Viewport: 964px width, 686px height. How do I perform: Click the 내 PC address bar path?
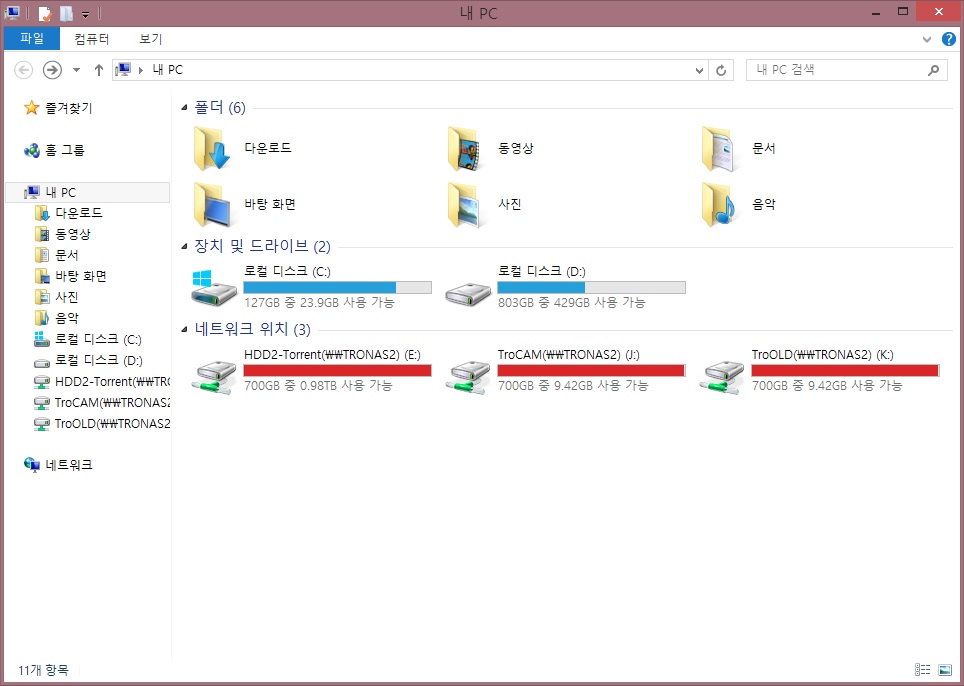(168, 70)
